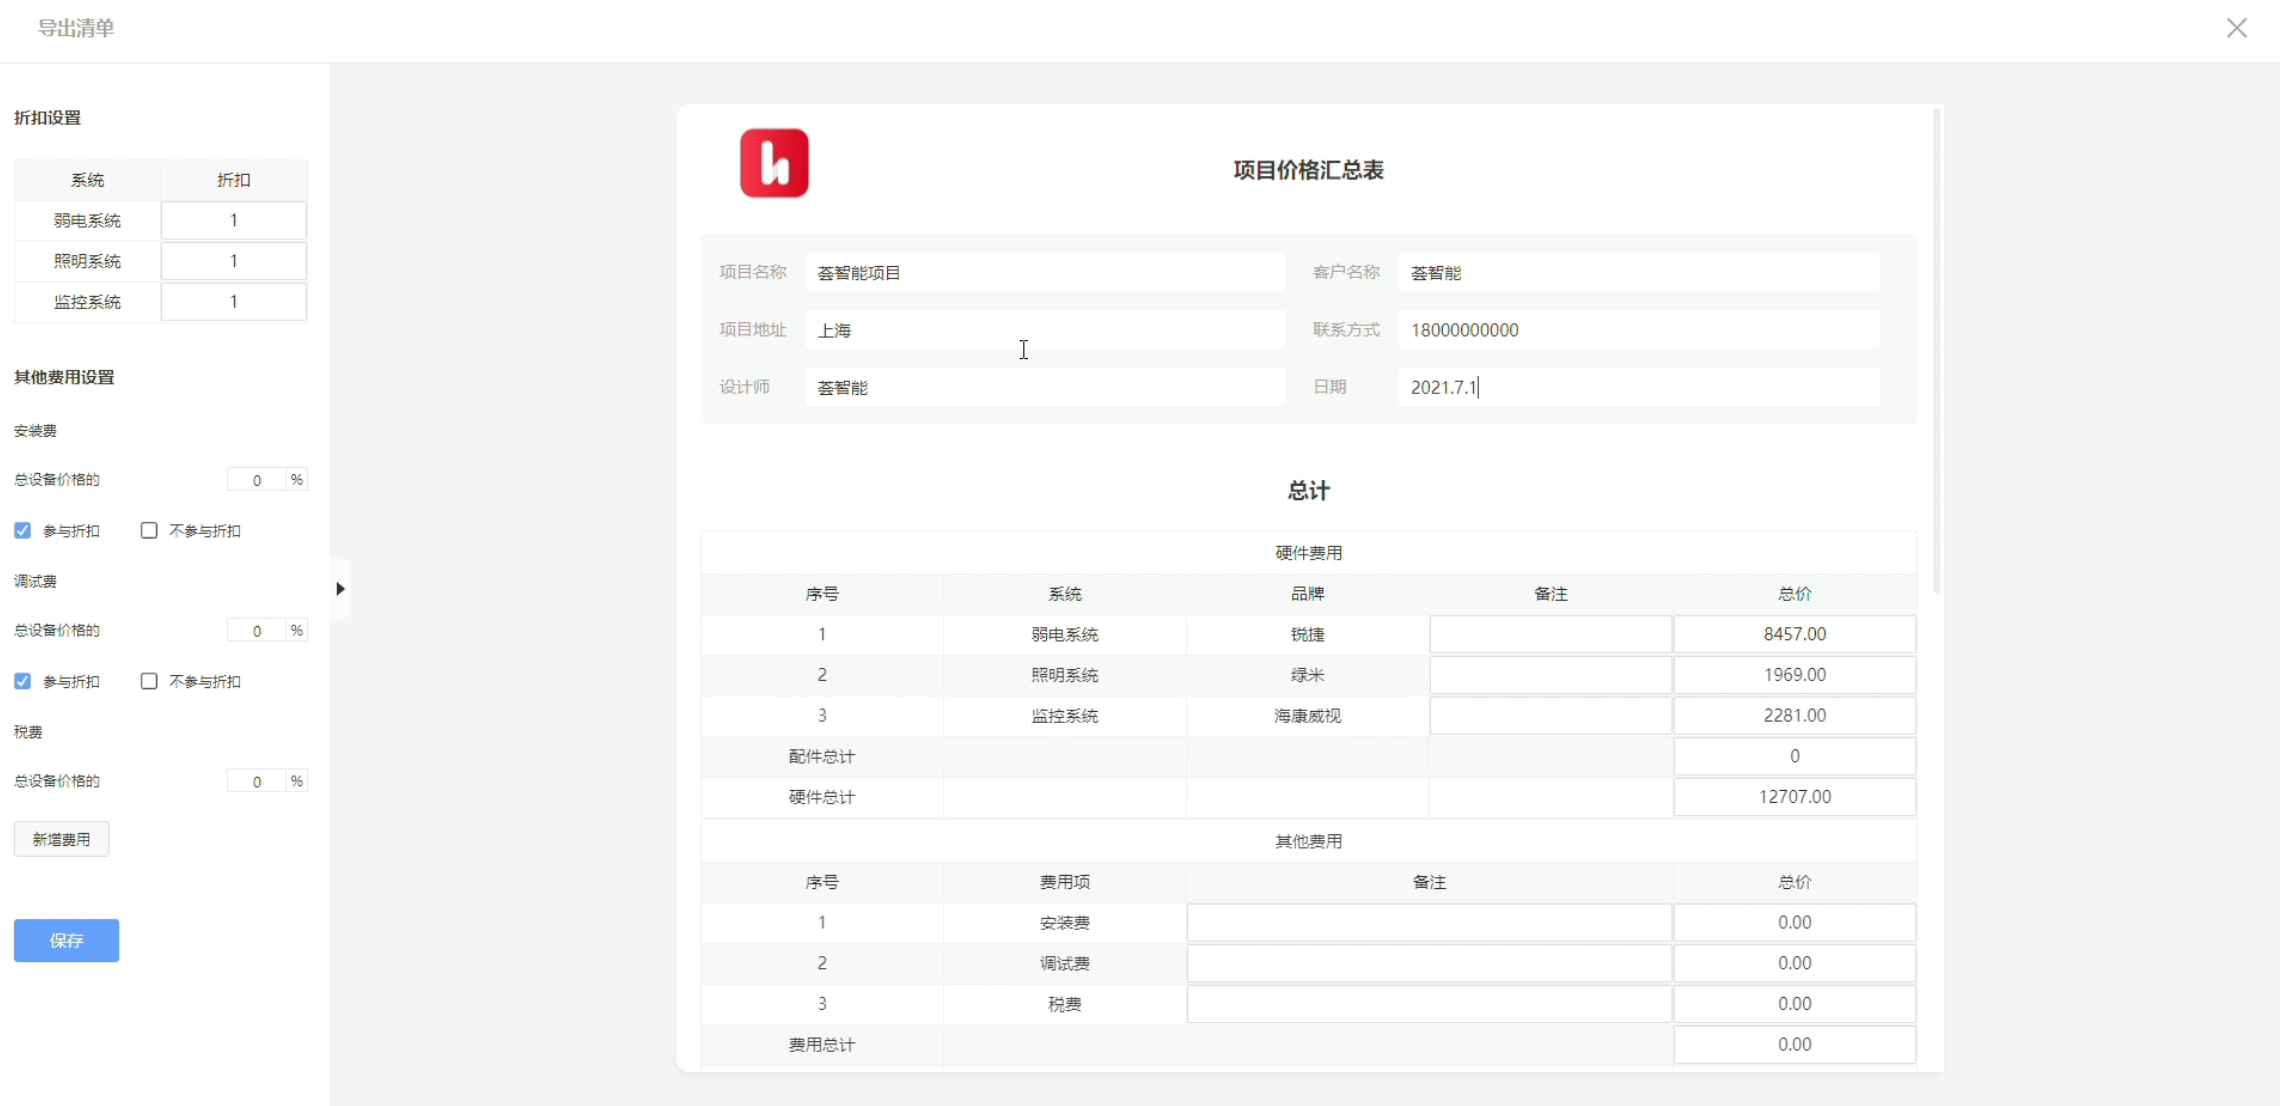Click the 备注 field for 照明系统 row

point(1551,675)
